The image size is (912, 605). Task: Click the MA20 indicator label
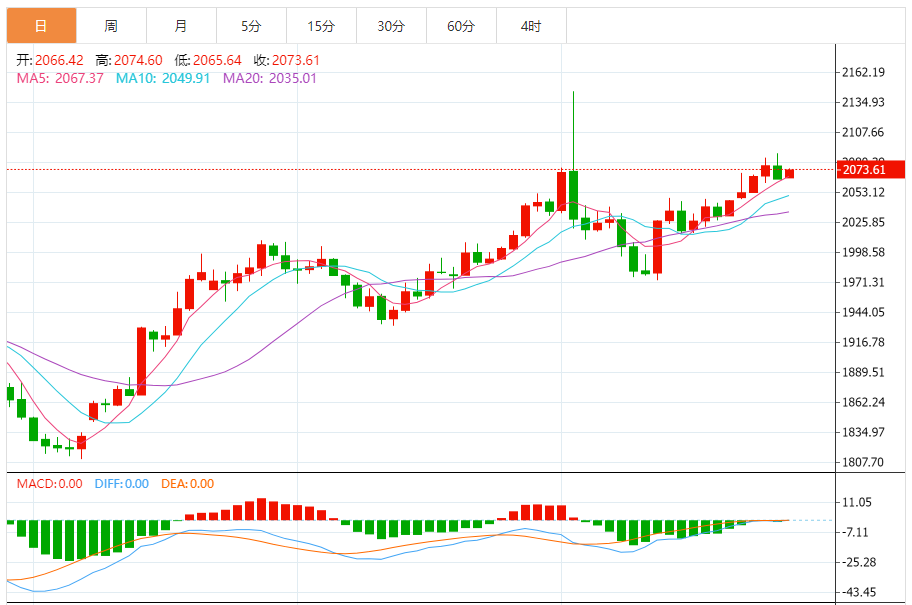[270, 79]
